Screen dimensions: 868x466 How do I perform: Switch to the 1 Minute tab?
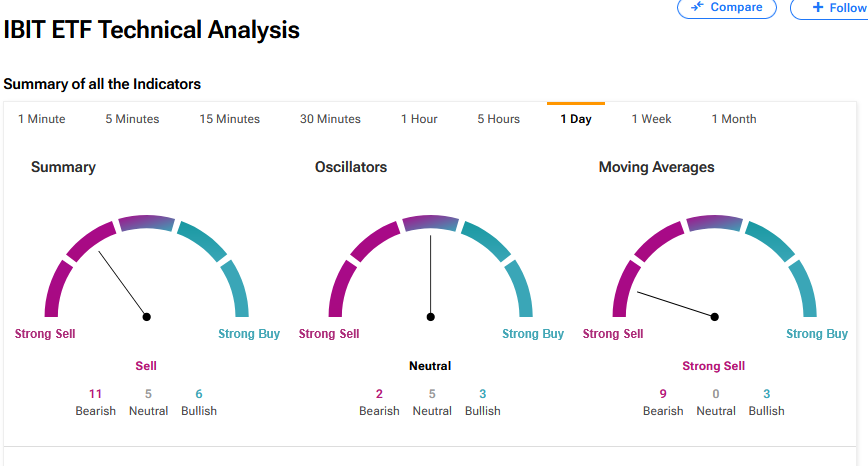(x=42, y=119)
